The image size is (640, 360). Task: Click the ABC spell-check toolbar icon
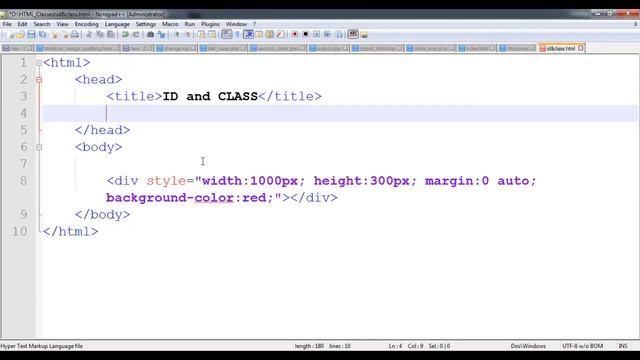tap(353, 35)
